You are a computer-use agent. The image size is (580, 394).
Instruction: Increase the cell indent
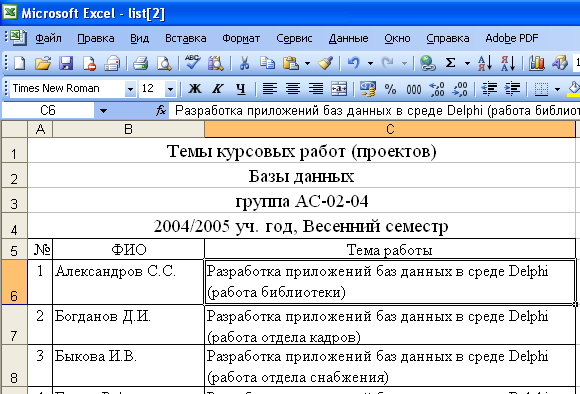click(512, 89)
